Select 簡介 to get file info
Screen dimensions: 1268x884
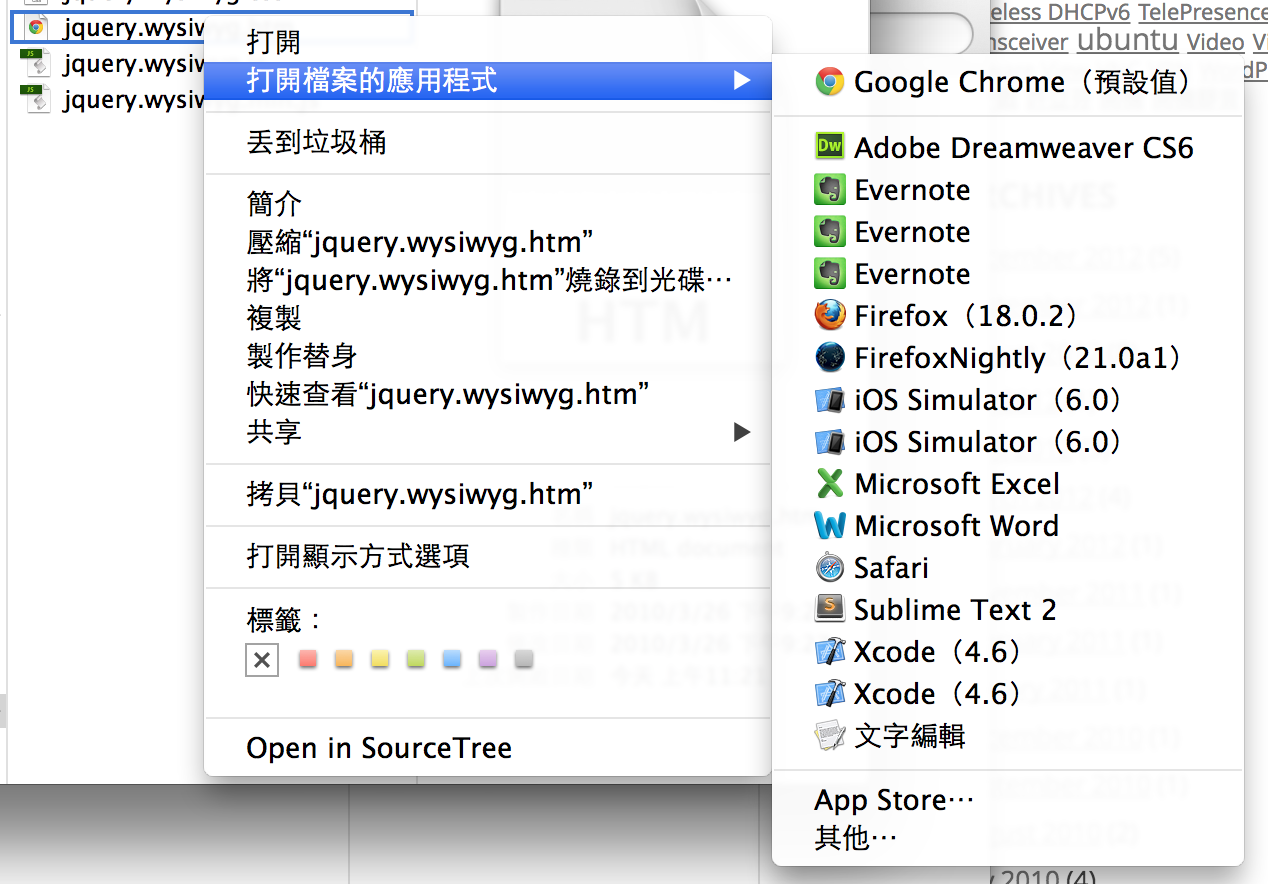488,204
